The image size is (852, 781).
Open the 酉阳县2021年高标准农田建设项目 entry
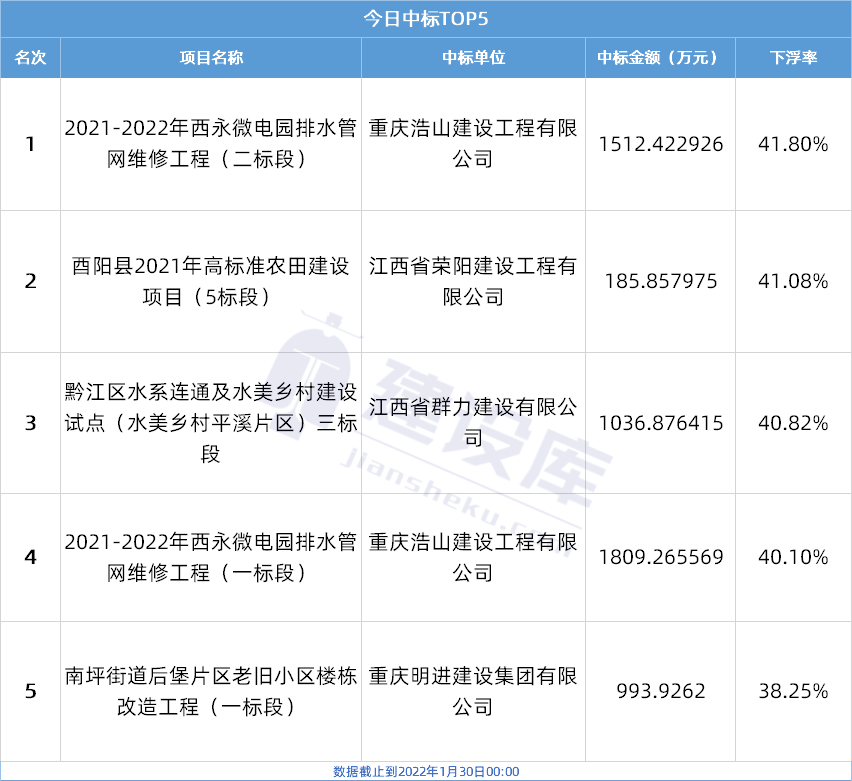pyautogui.click(x=211, y=282)
